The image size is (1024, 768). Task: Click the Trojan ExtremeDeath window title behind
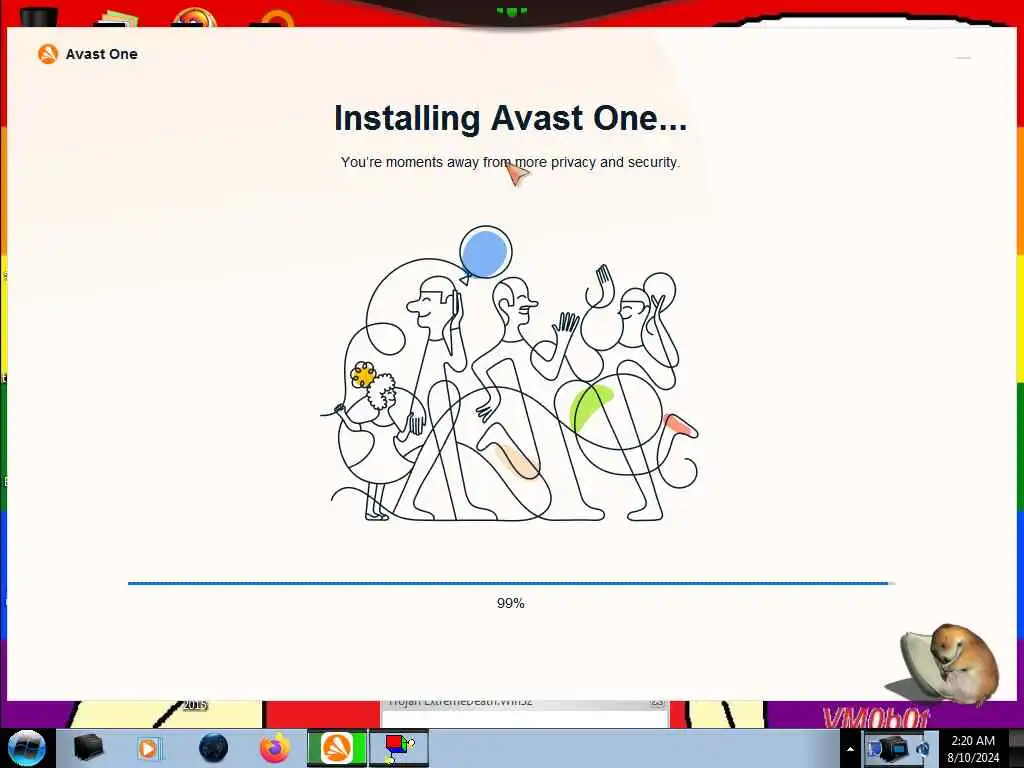(x=460, y=703)
